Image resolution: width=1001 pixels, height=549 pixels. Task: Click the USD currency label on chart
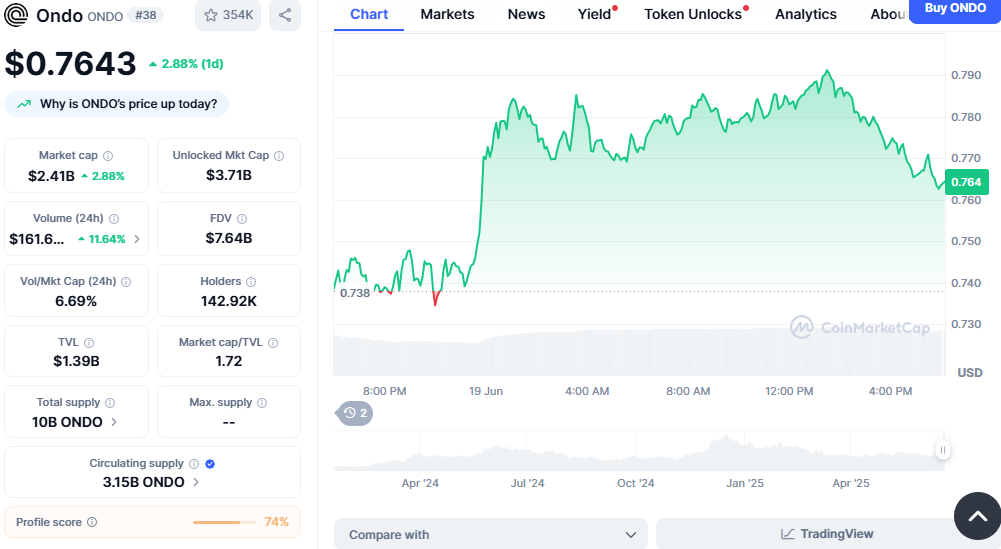coord(970,373)
